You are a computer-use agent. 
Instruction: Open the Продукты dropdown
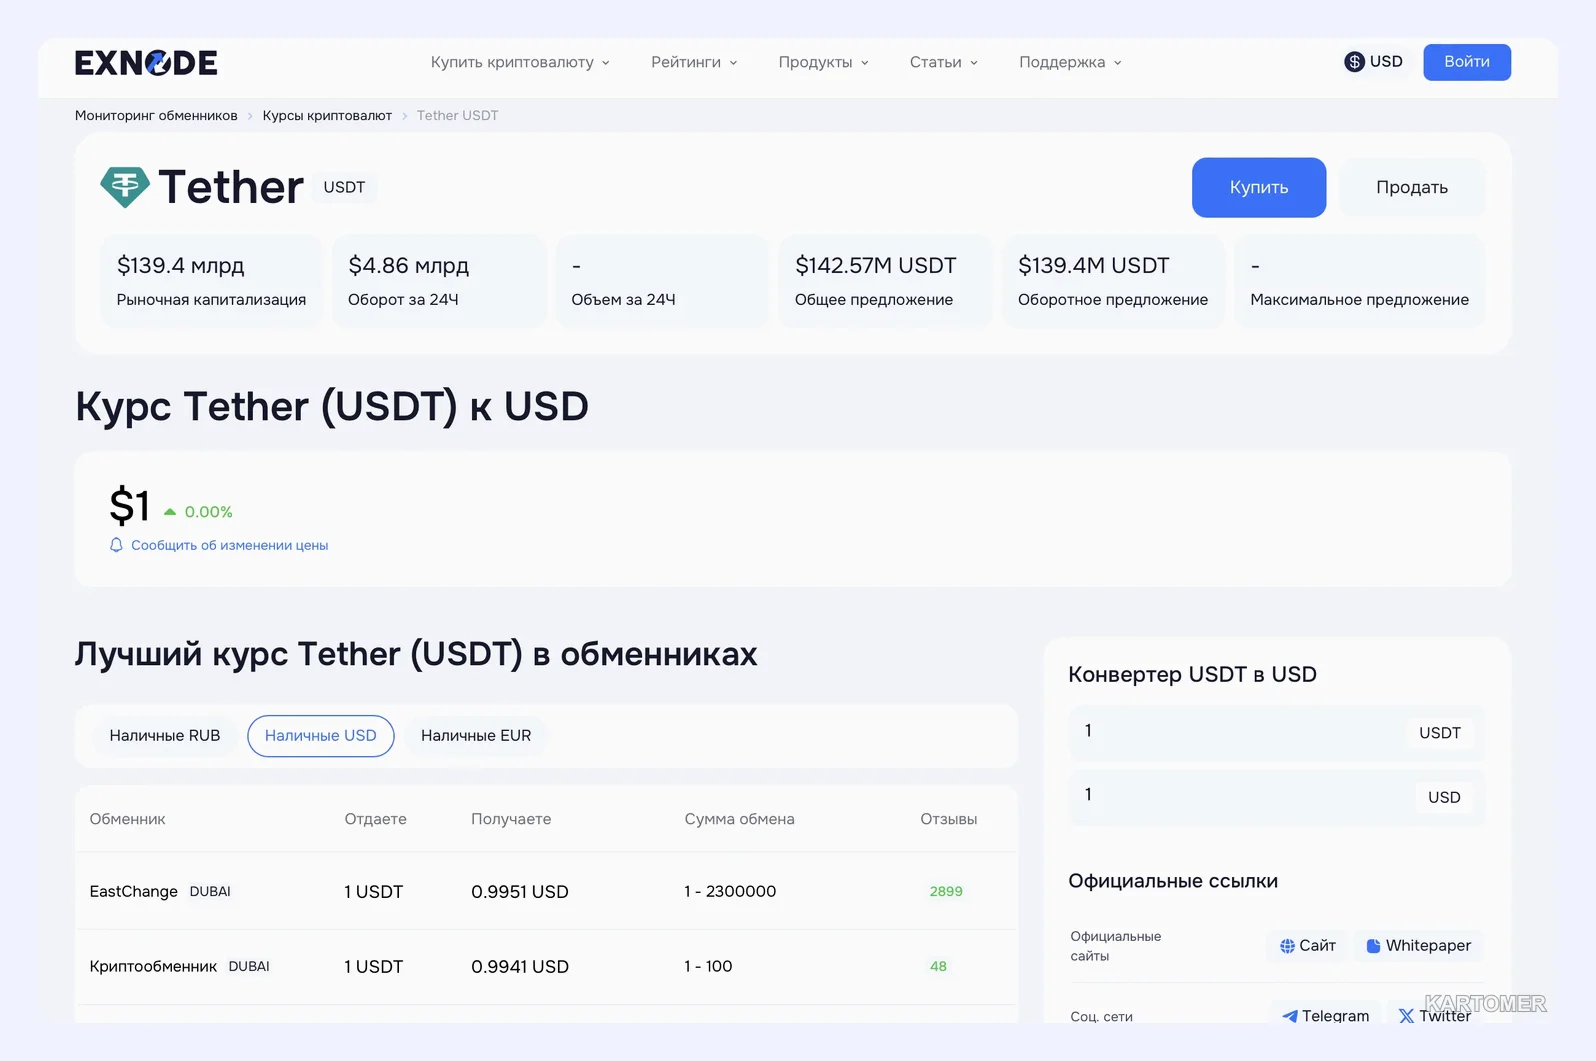click(x=824, y=62)
